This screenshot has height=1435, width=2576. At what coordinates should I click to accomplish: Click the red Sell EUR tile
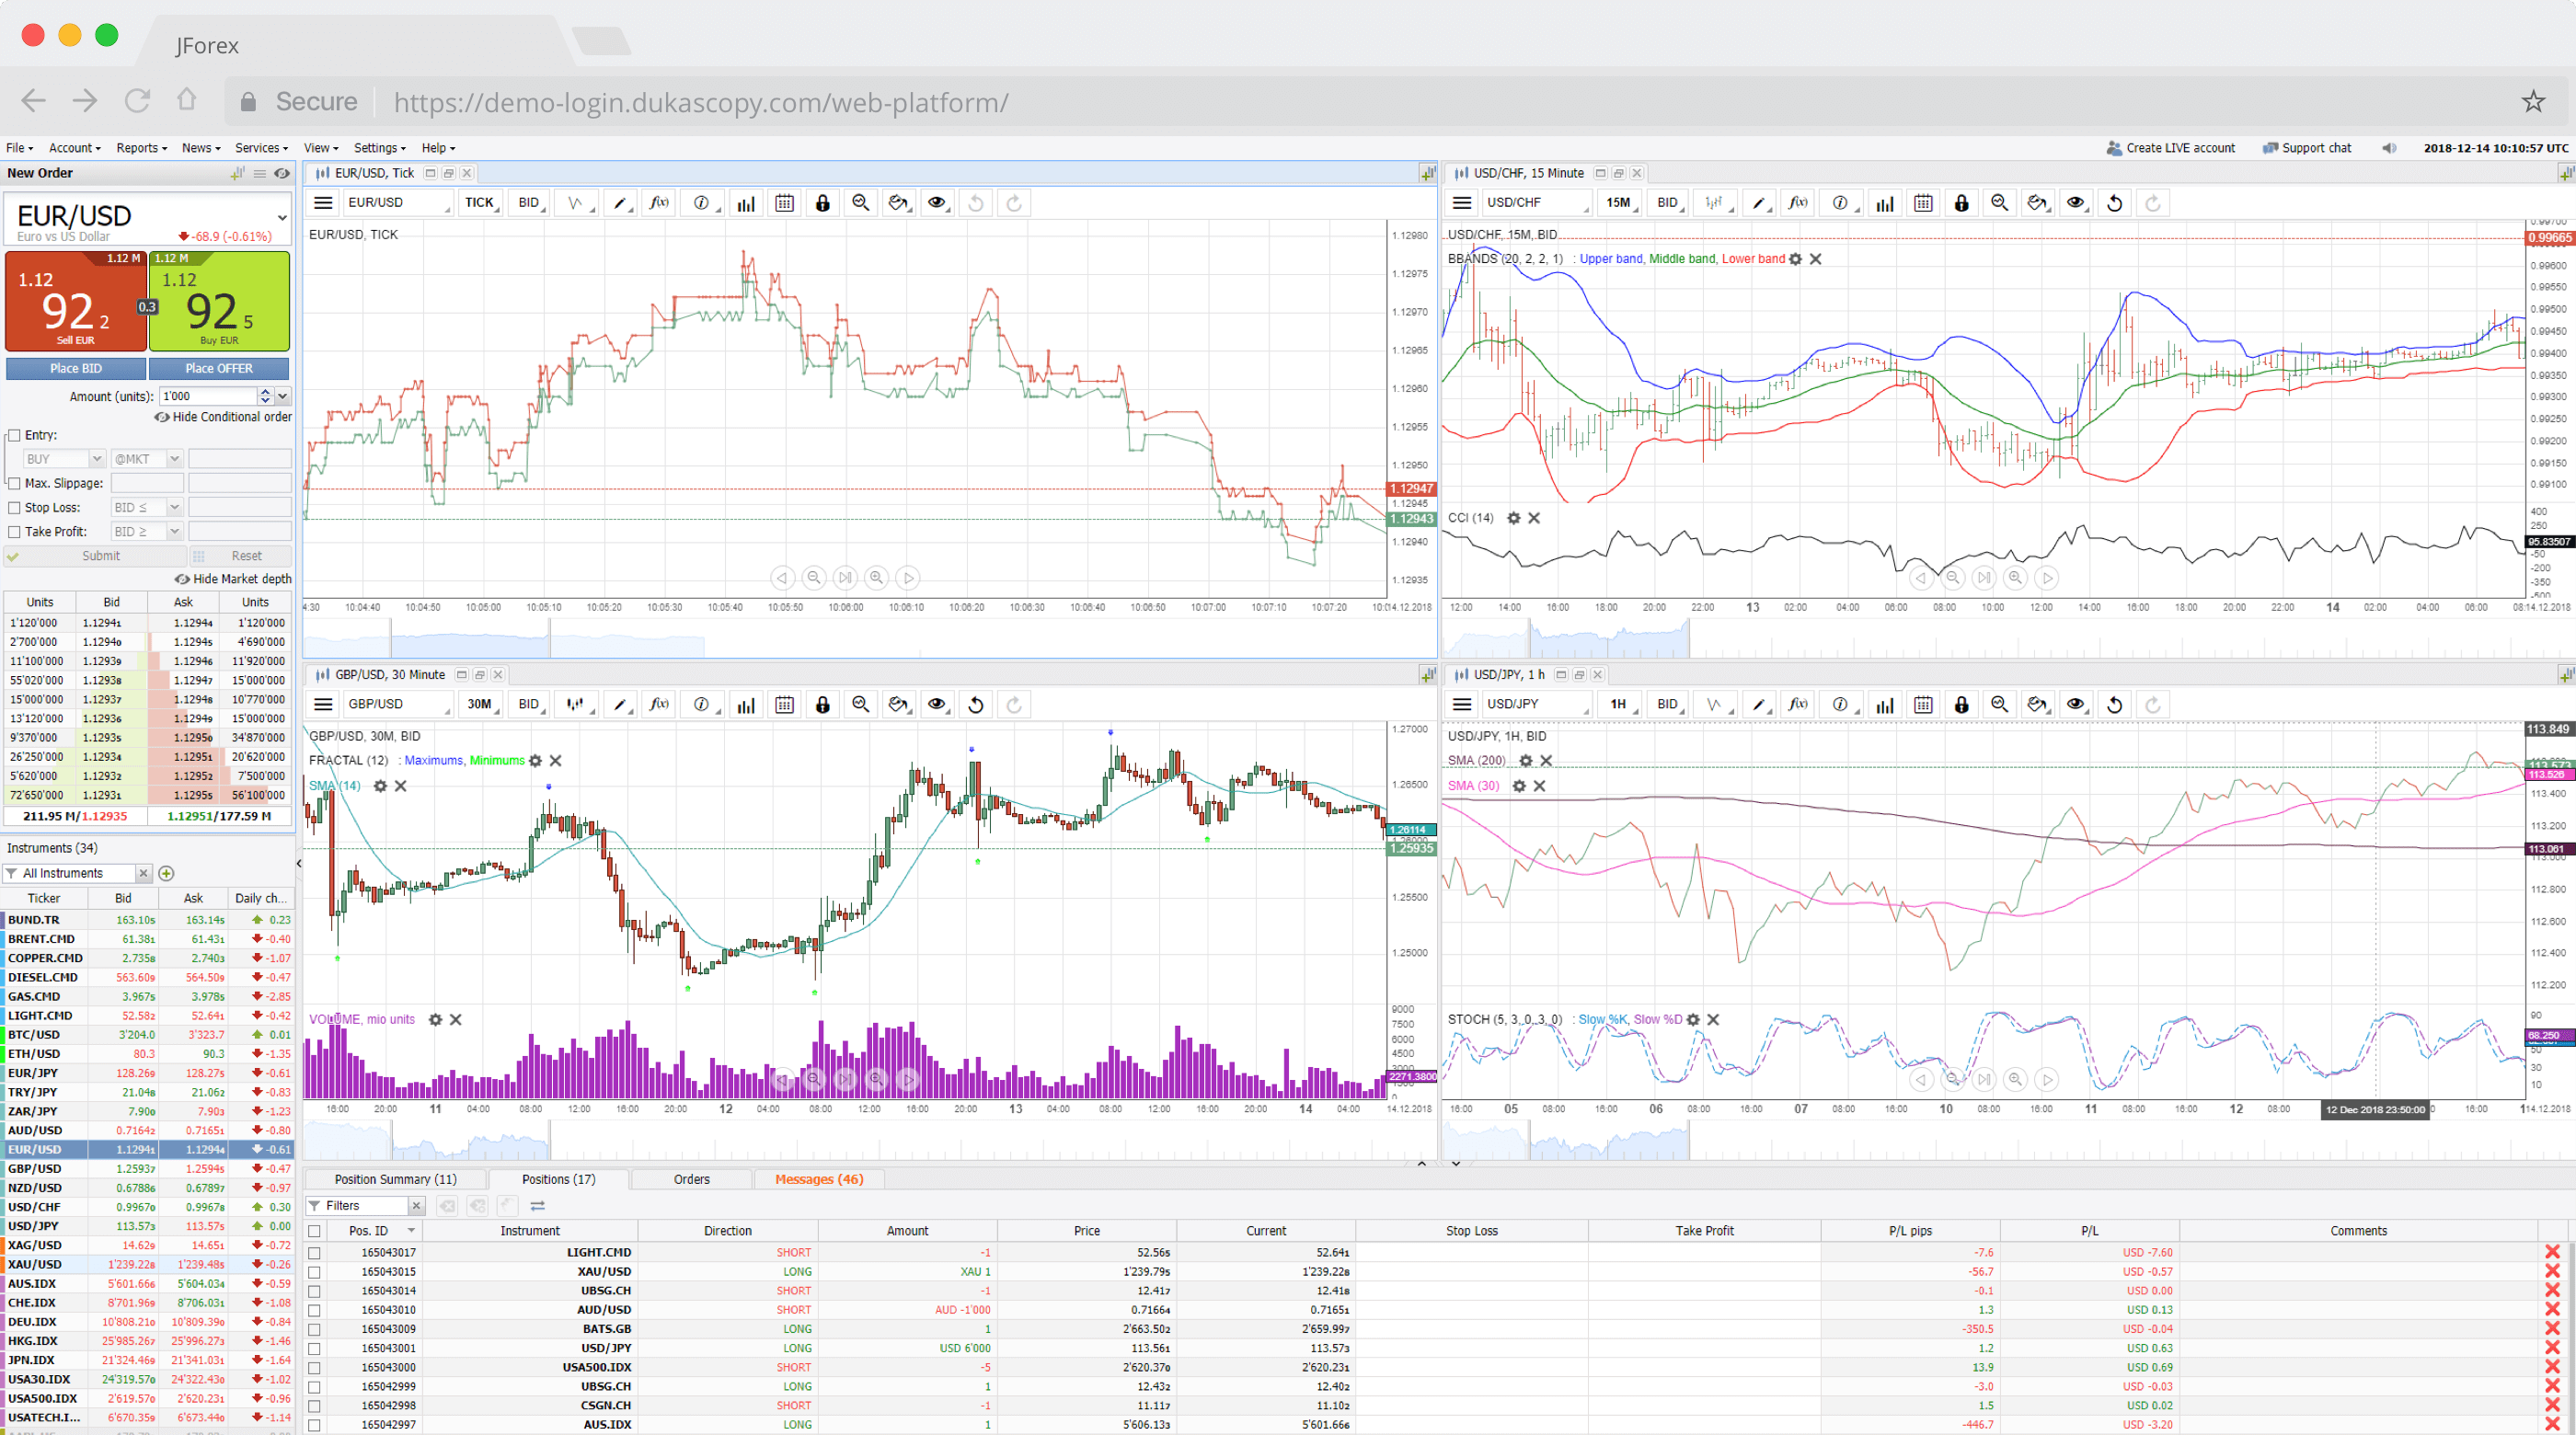tap(76, 301)
